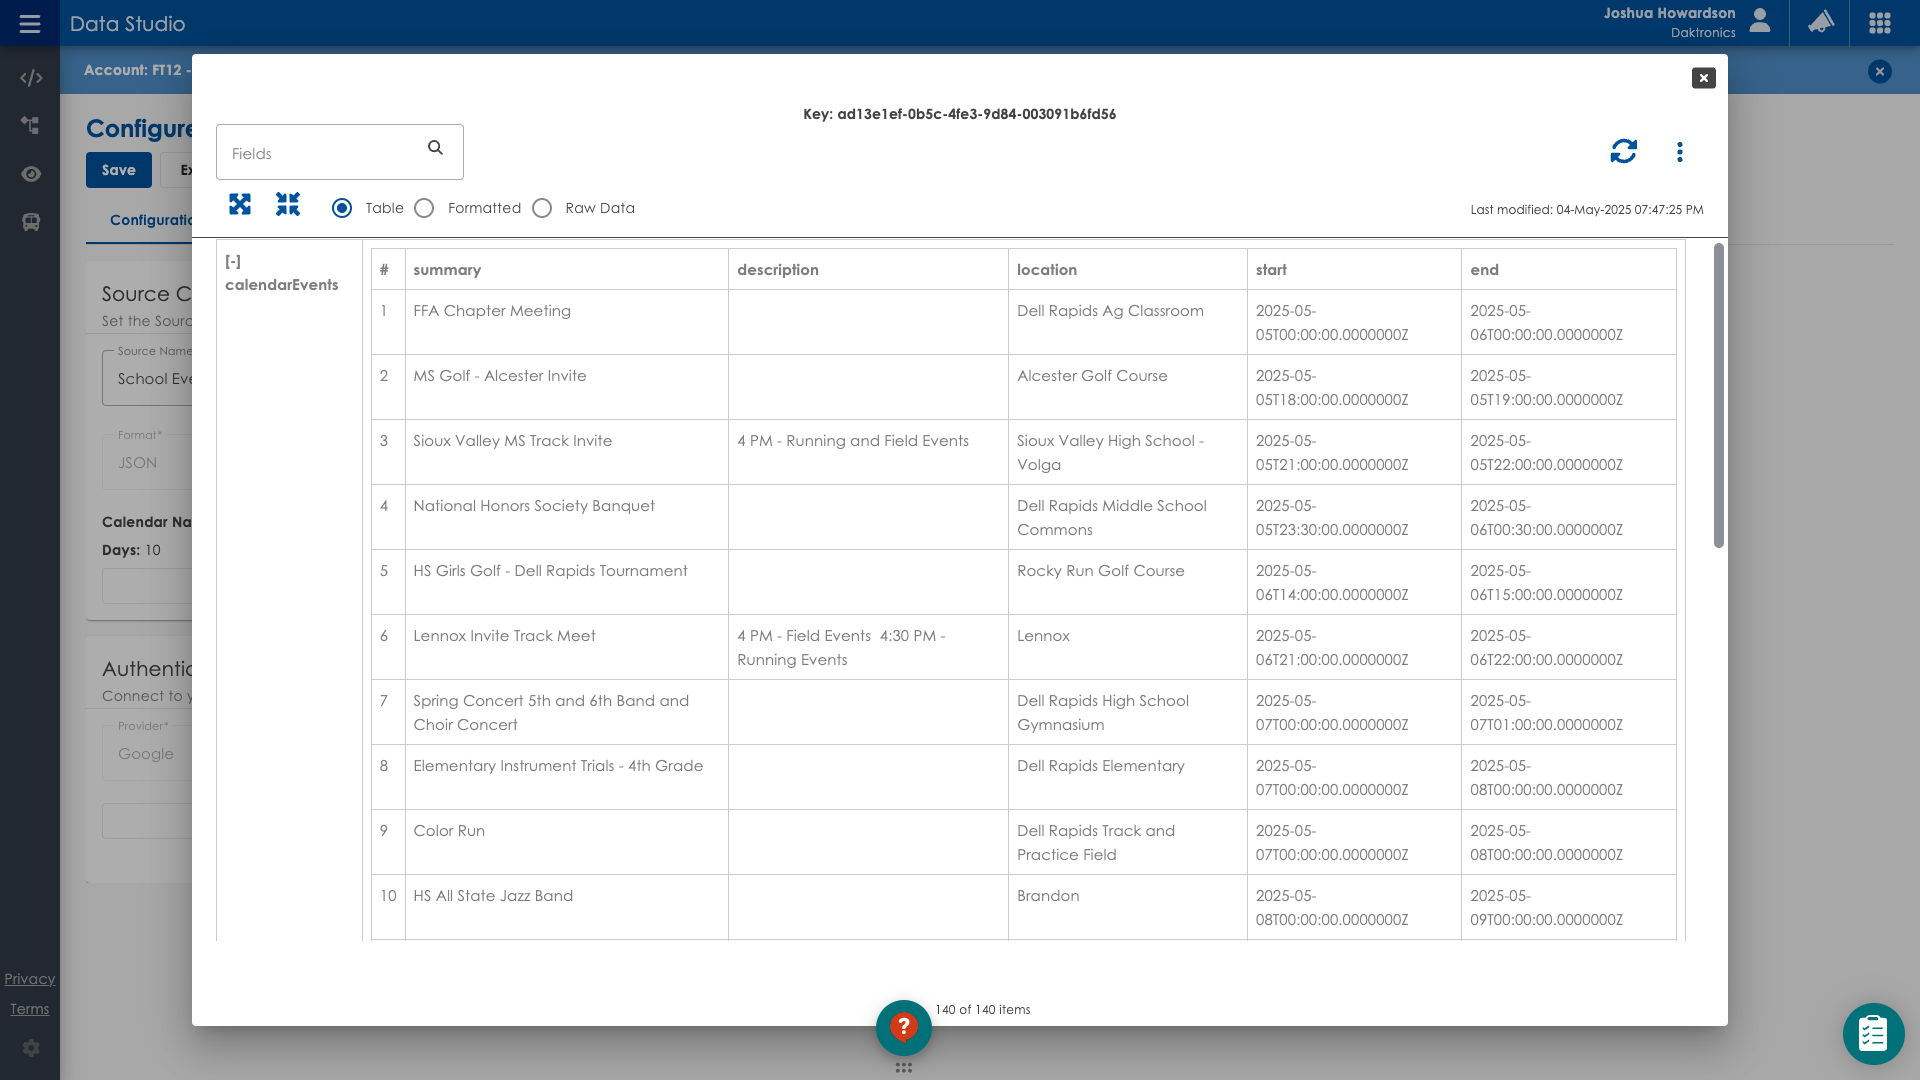Open the Privacy link

[30, 978]
